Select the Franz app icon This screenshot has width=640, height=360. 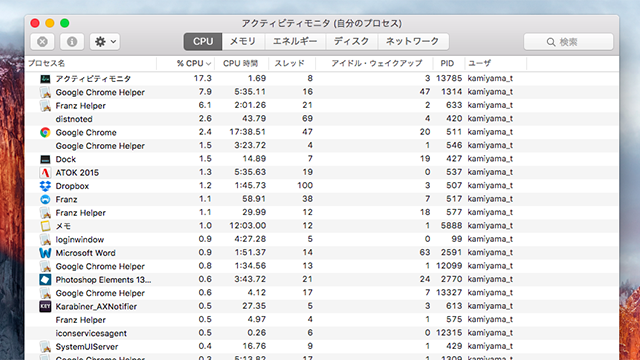(x=45, y=199)
